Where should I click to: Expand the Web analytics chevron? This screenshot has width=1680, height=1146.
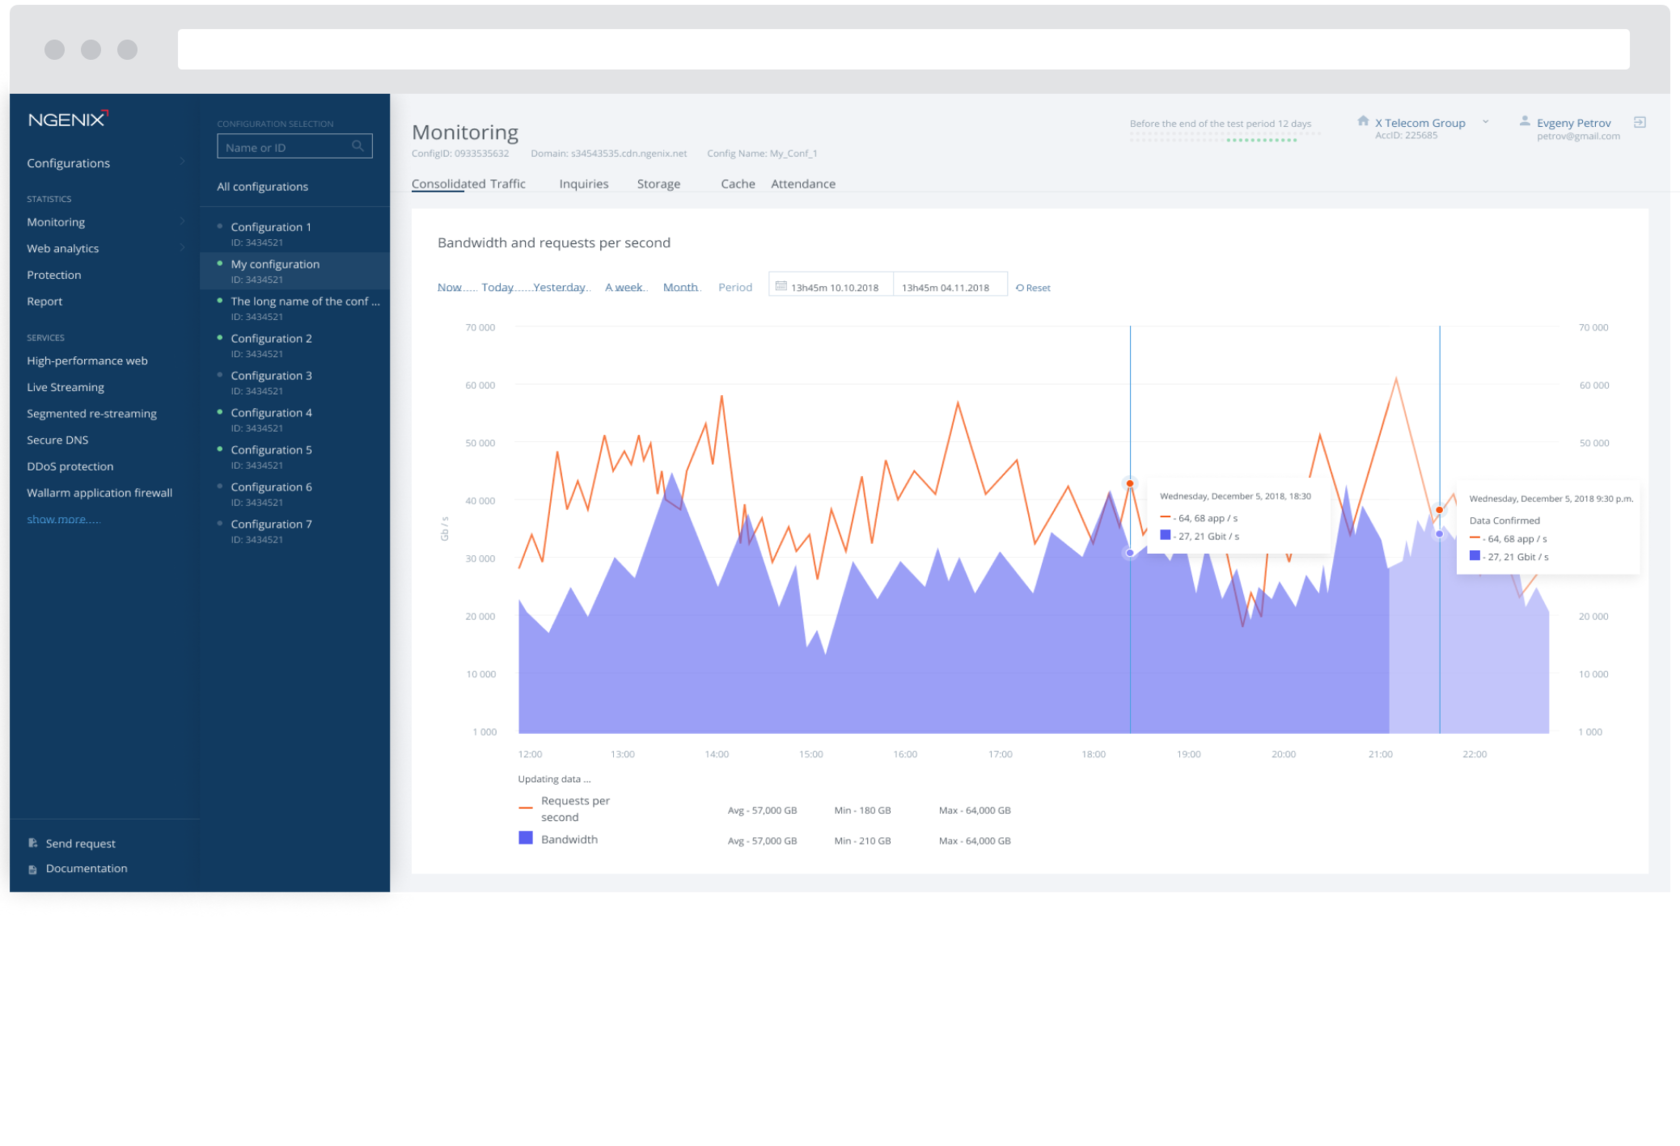tap(183, 248)
